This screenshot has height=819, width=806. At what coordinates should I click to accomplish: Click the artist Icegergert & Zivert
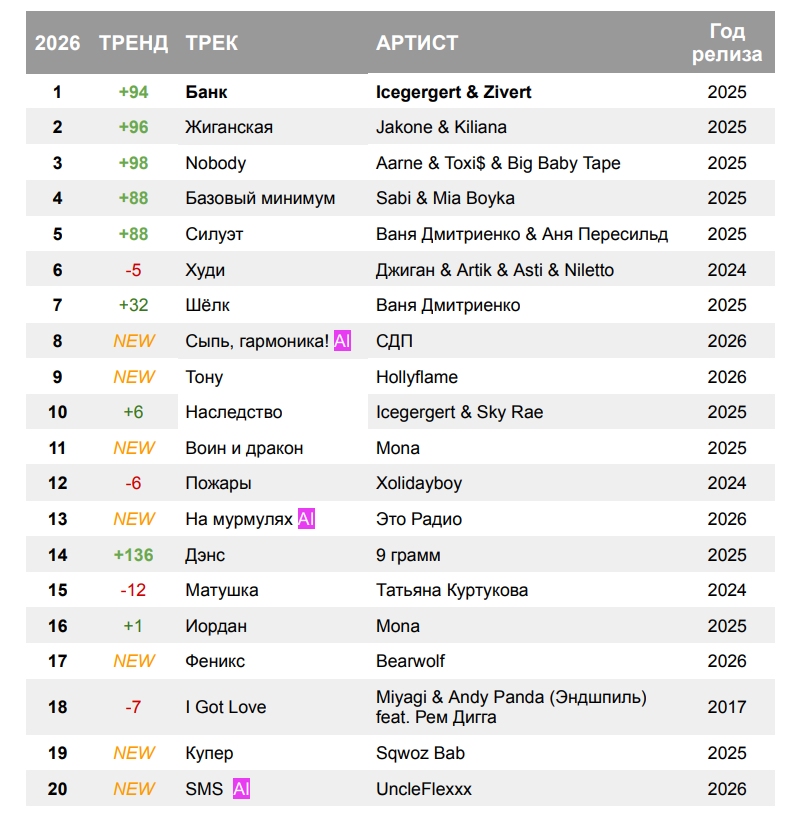tap(453, 92)
